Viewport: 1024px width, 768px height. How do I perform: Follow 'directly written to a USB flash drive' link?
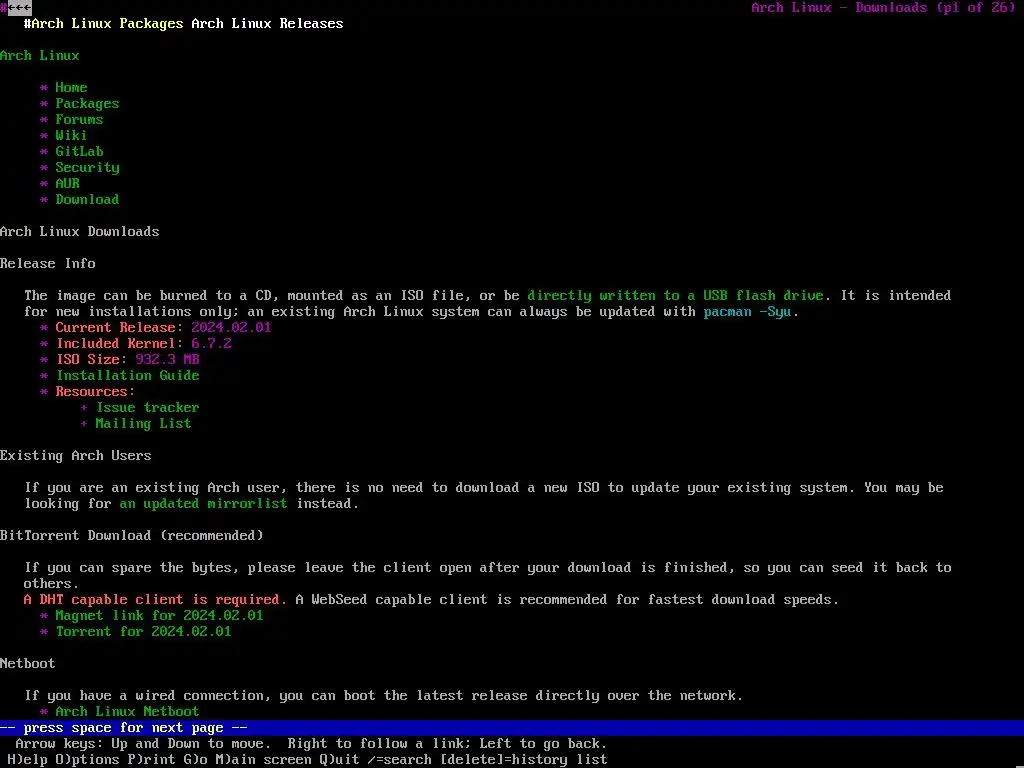(675, 295)
